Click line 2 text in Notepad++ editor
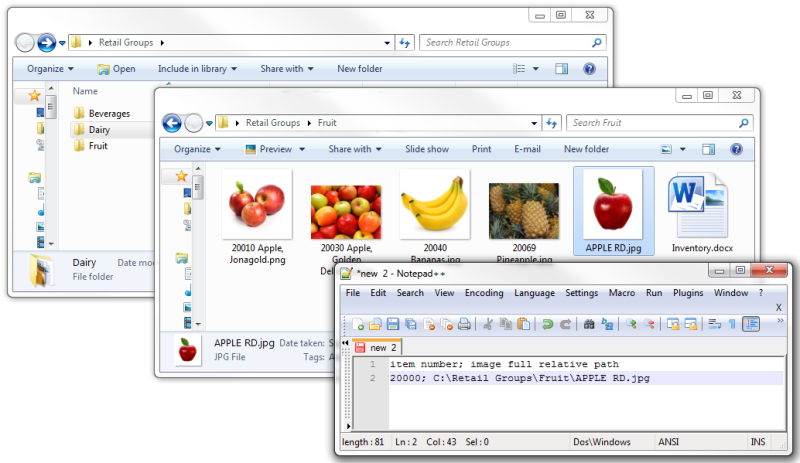The image size is (800, 463). 519,378
